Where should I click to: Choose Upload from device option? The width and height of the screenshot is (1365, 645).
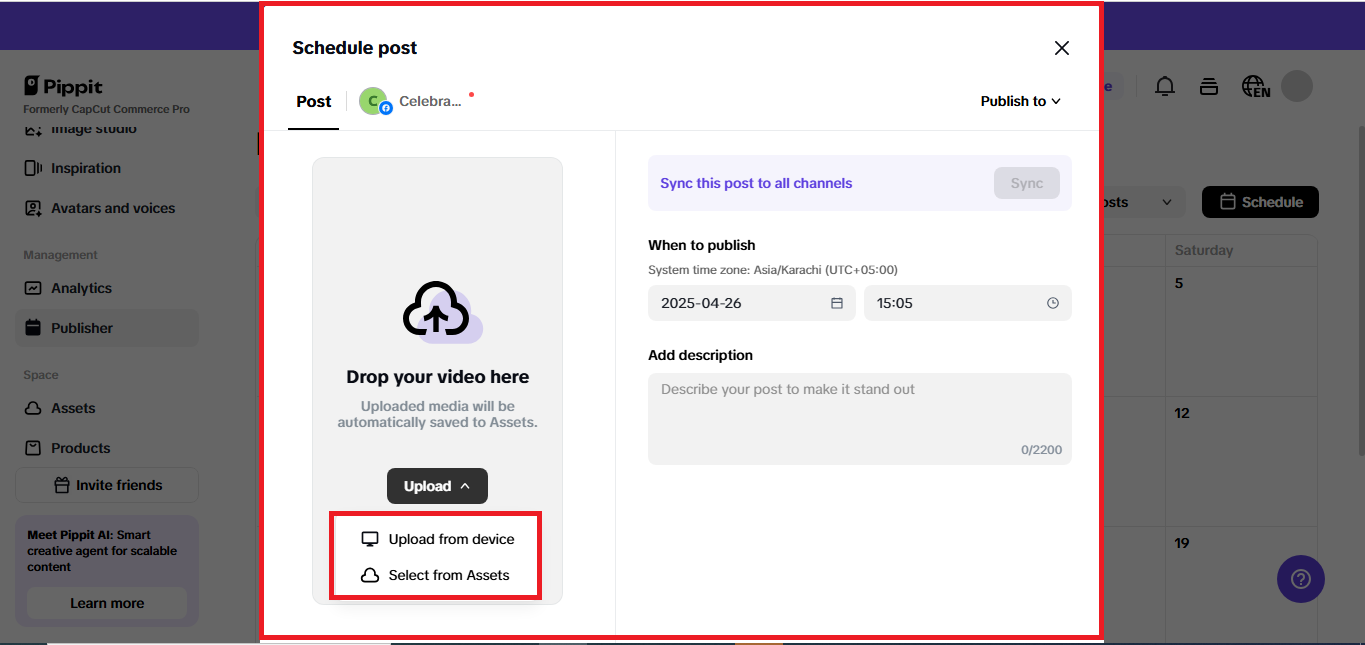(x=437, y=539)
